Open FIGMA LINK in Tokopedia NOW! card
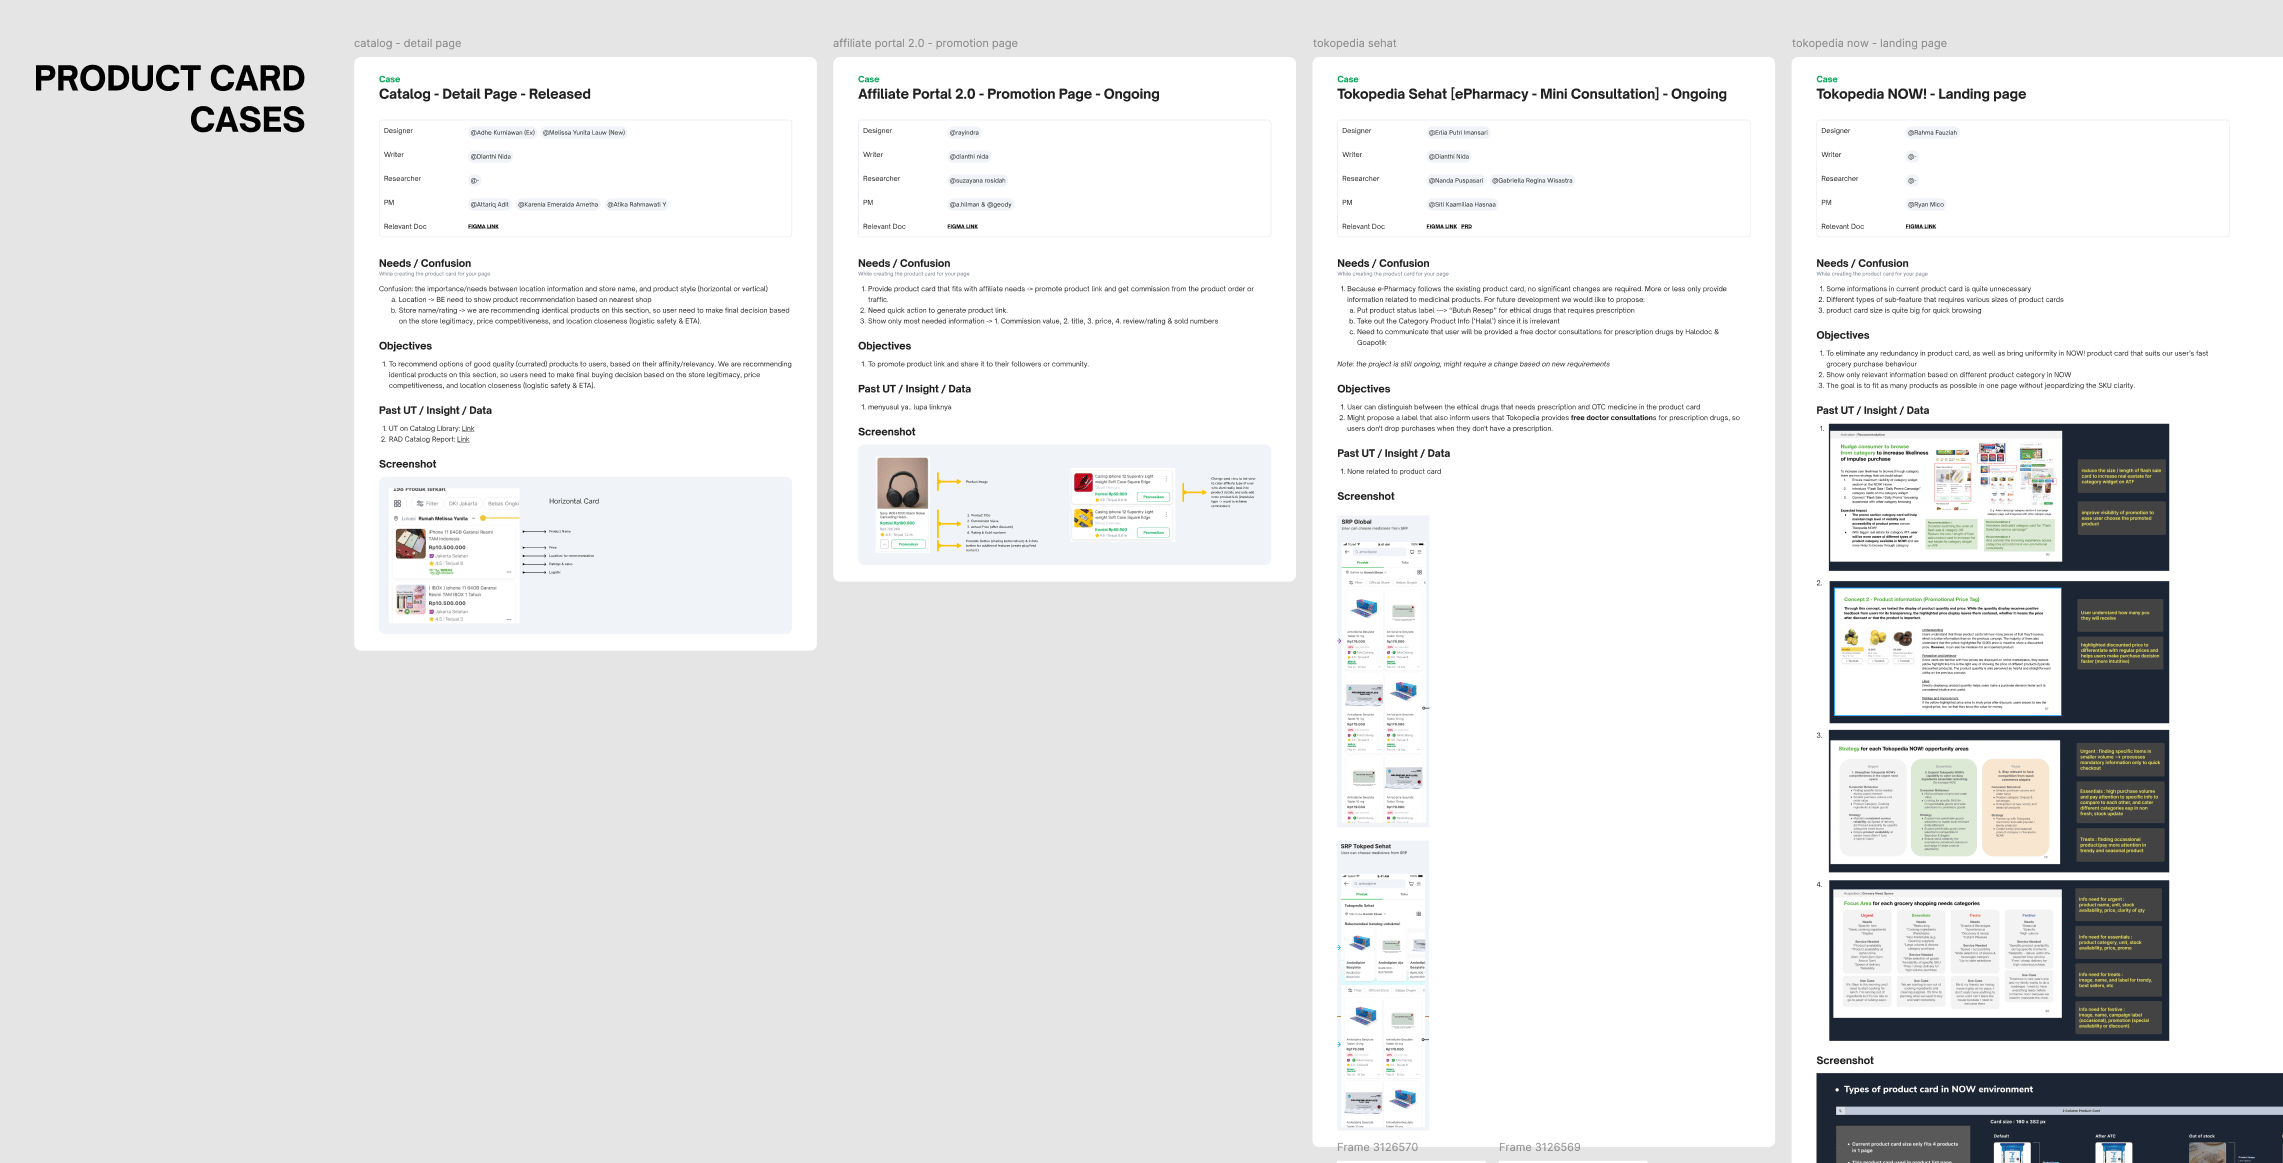This screenshot has width=2283, height=1163. (1921, 227)
